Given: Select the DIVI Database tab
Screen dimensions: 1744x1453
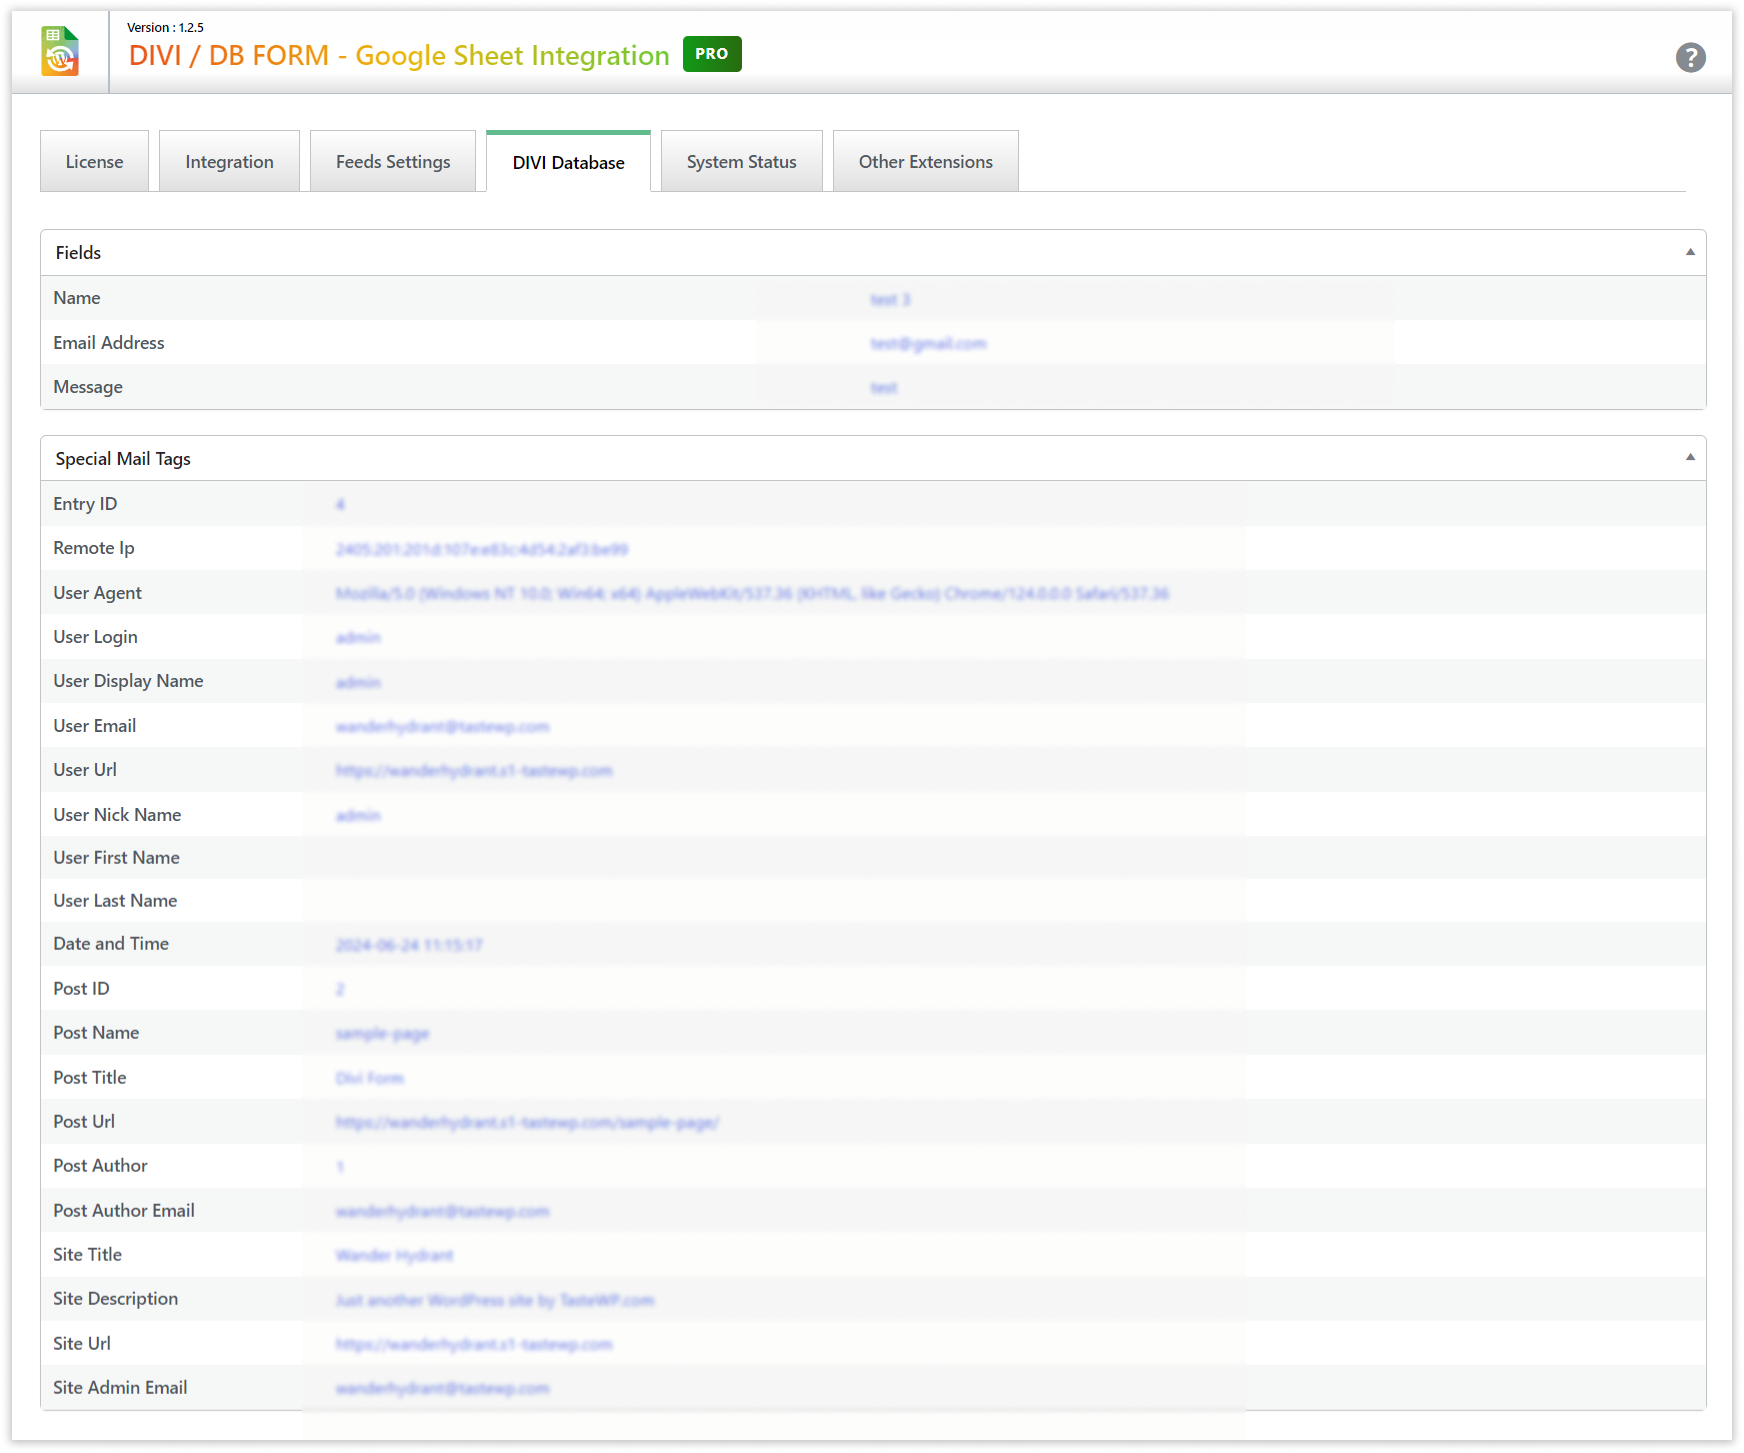Looking at the screenshot, I should pos(568,163).
